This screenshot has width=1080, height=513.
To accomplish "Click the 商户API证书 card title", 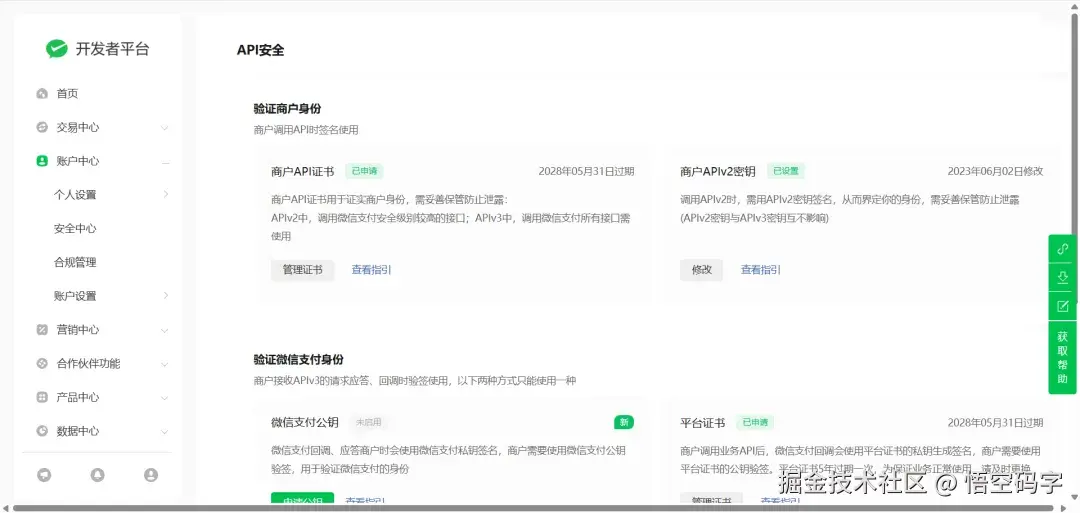I will tap(302, 171).
